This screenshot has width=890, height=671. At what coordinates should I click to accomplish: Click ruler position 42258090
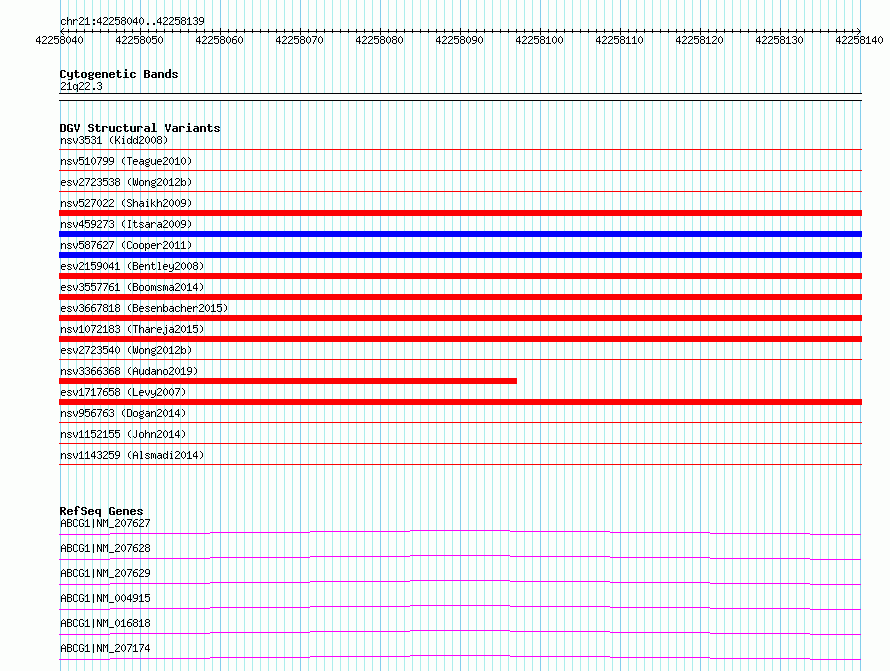[459, 40]
